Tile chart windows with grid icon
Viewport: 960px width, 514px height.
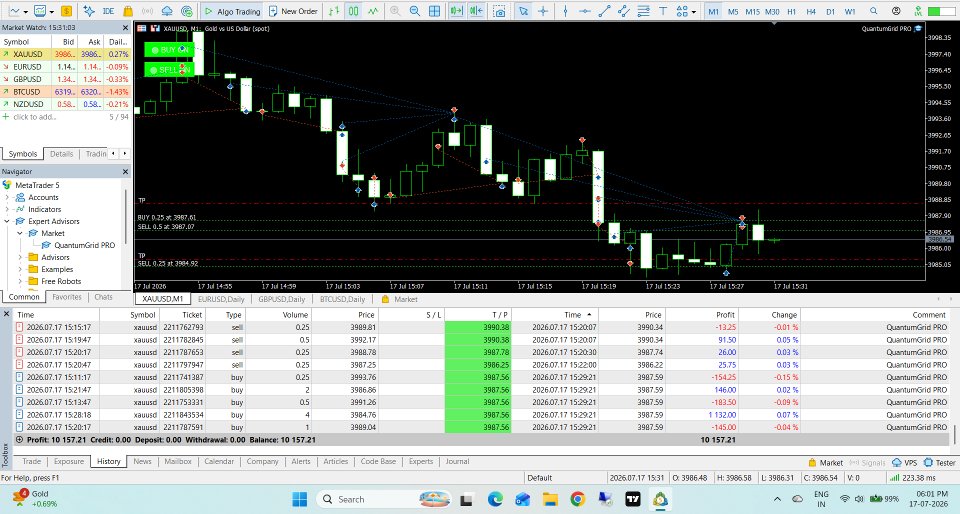[434, 11]
